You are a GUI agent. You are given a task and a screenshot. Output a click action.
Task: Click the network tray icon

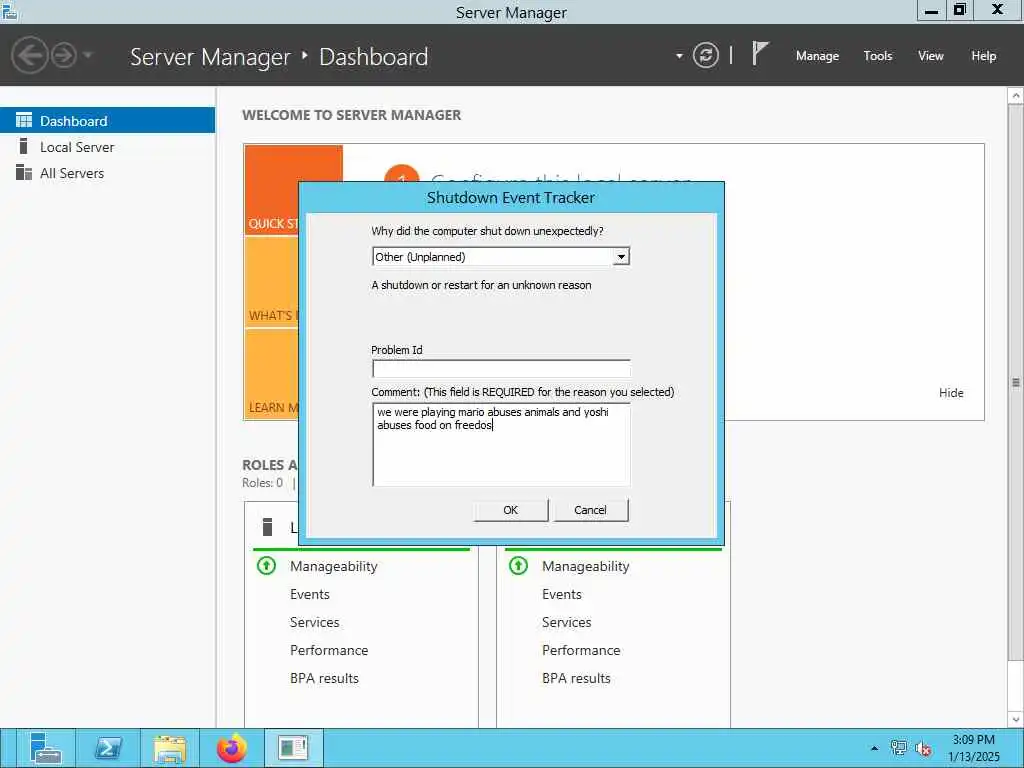pos(899,748)
